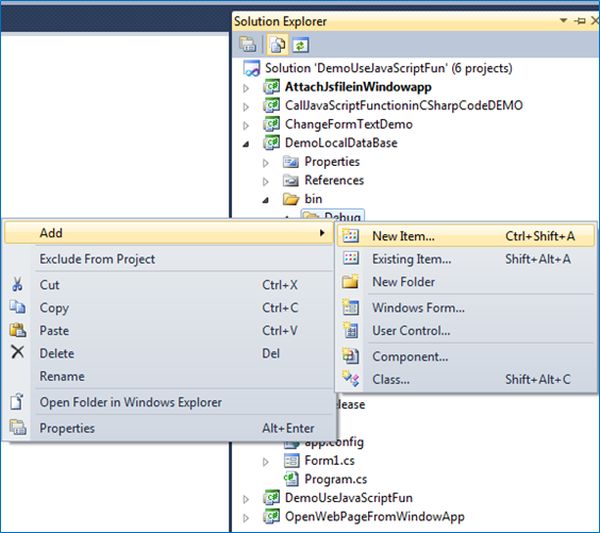This screenshot has width=600, height=533.
Task: Click the Delete X icon
Action: pos(16,352)
